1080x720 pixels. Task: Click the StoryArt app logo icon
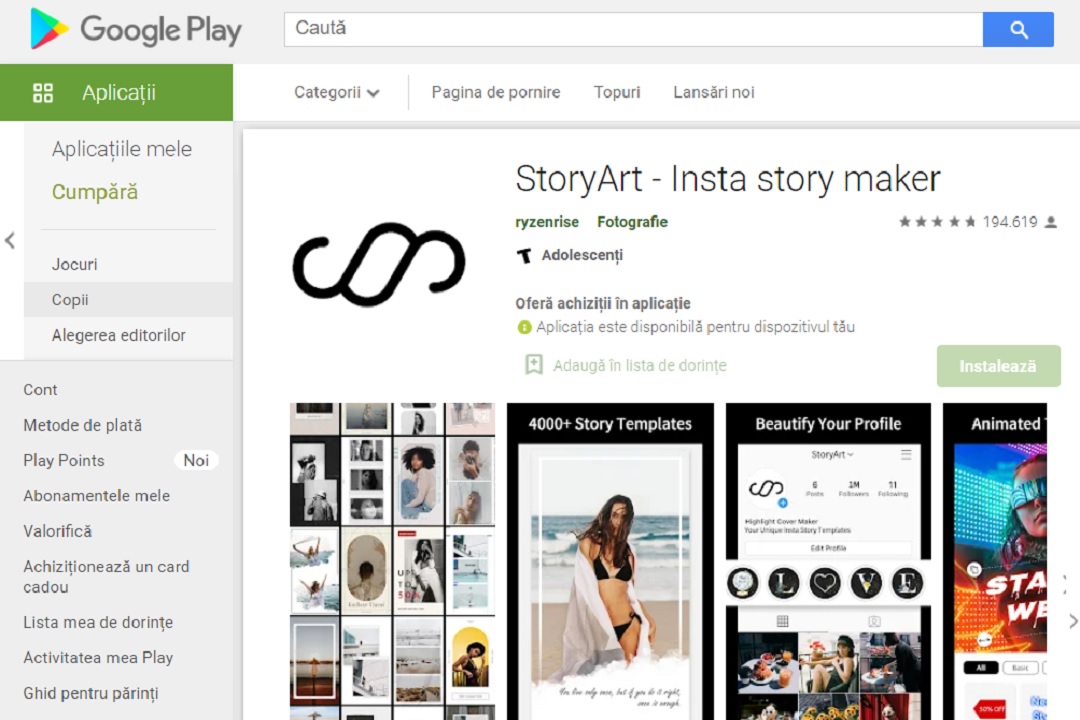pos(379,263)
